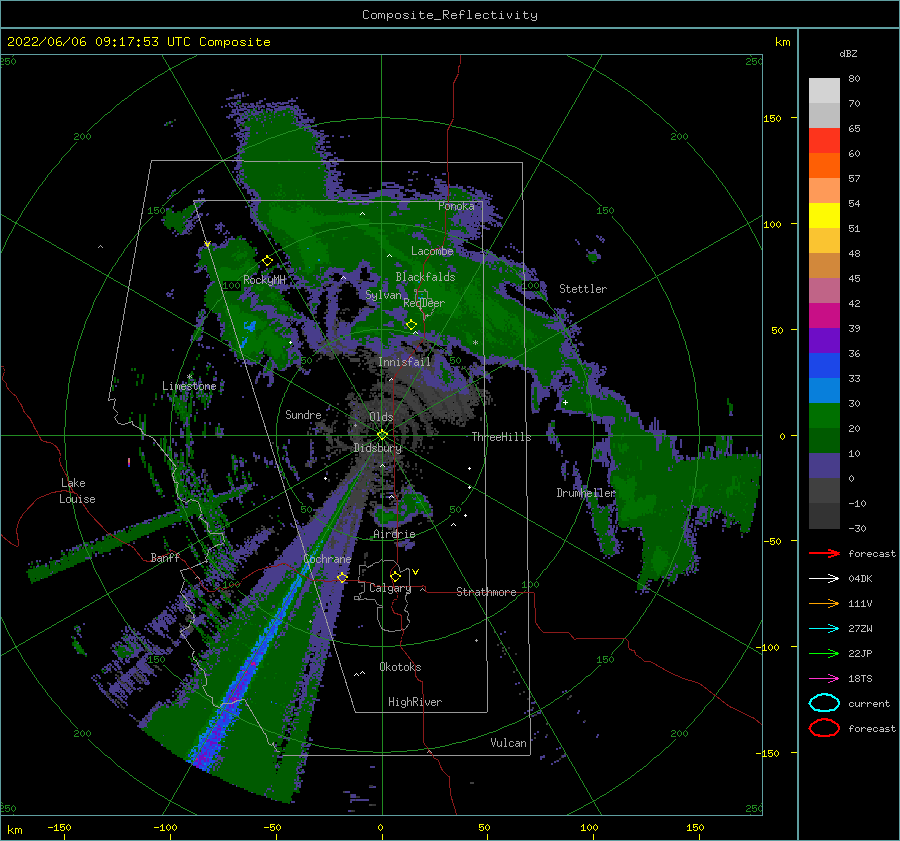This screenshot has width=900, height=841.
Task: Click the light blue 33-30 dBZ swatch
Action: (x=824, y=391)
